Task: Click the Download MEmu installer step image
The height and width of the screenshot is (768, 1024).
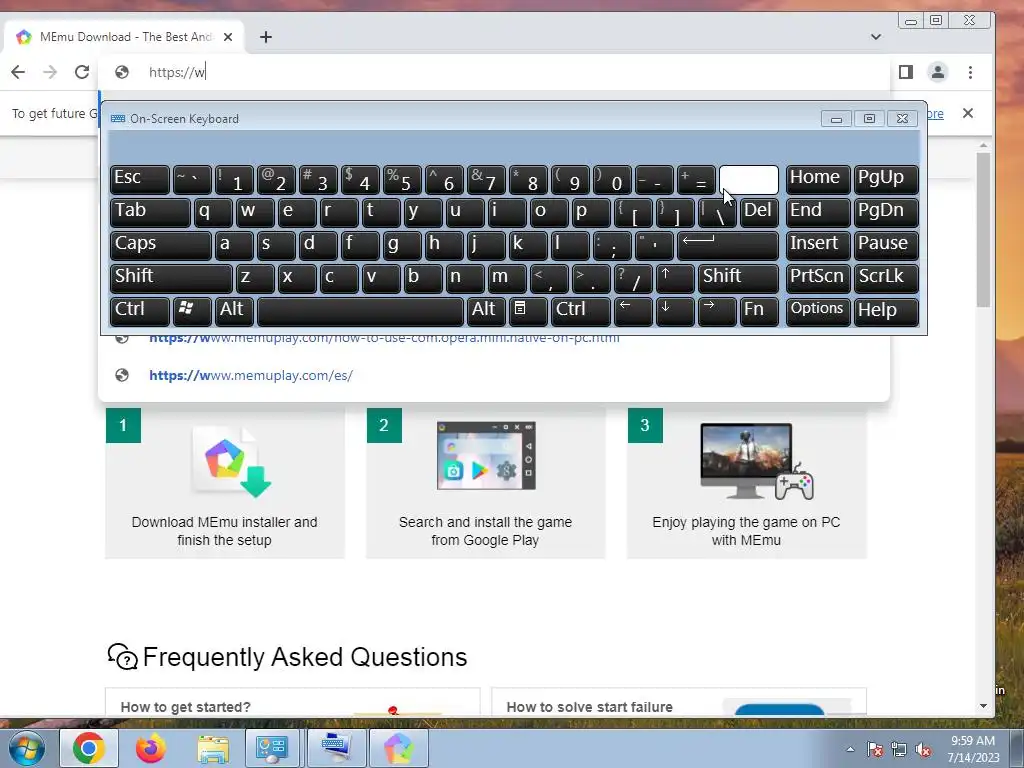Action: 231,460
